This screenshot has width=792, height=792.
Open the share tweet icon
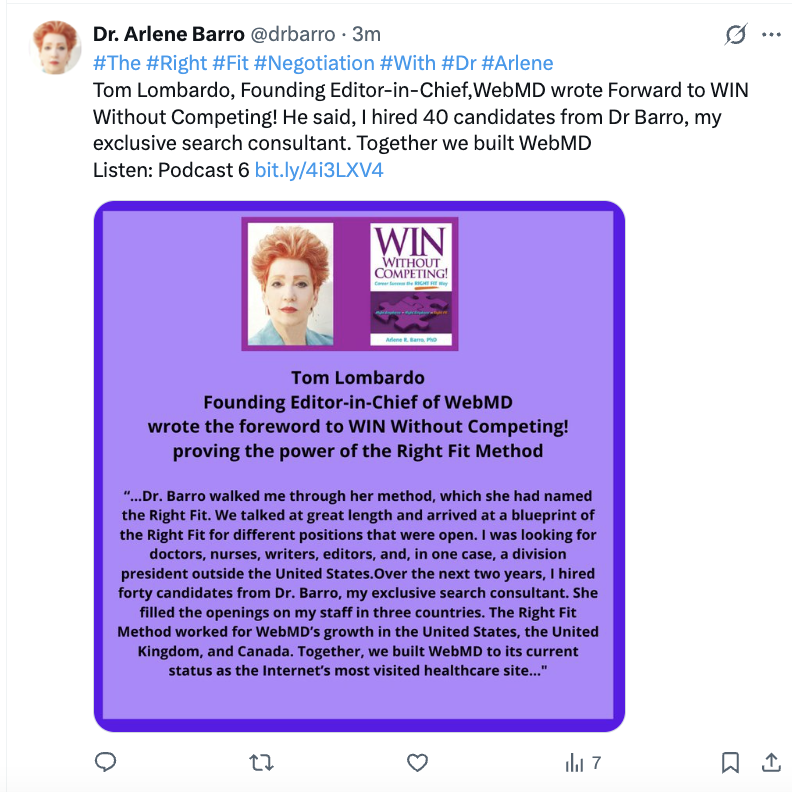point(771,763)
